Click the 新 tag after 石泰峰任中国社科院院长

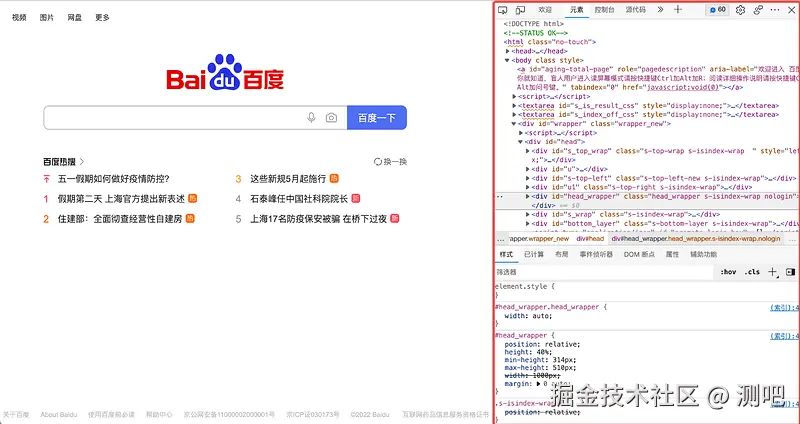(356, 198)
